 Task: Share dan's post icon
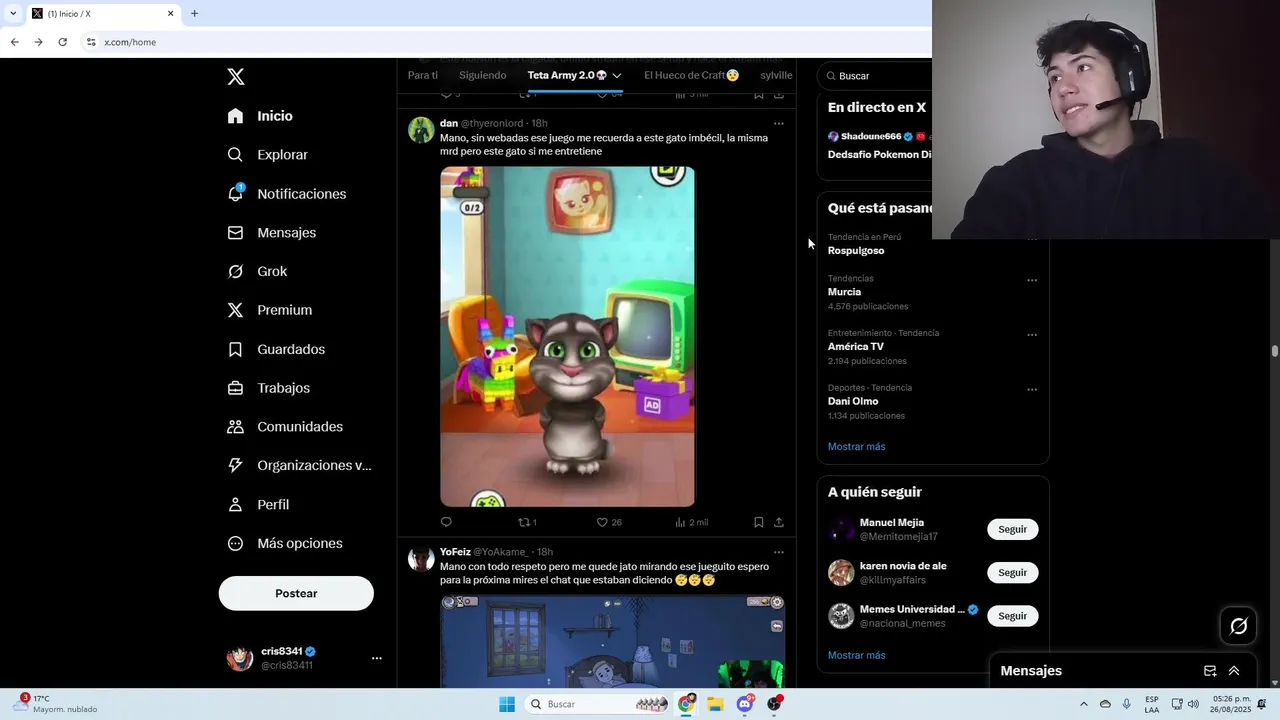click(779, 522)
